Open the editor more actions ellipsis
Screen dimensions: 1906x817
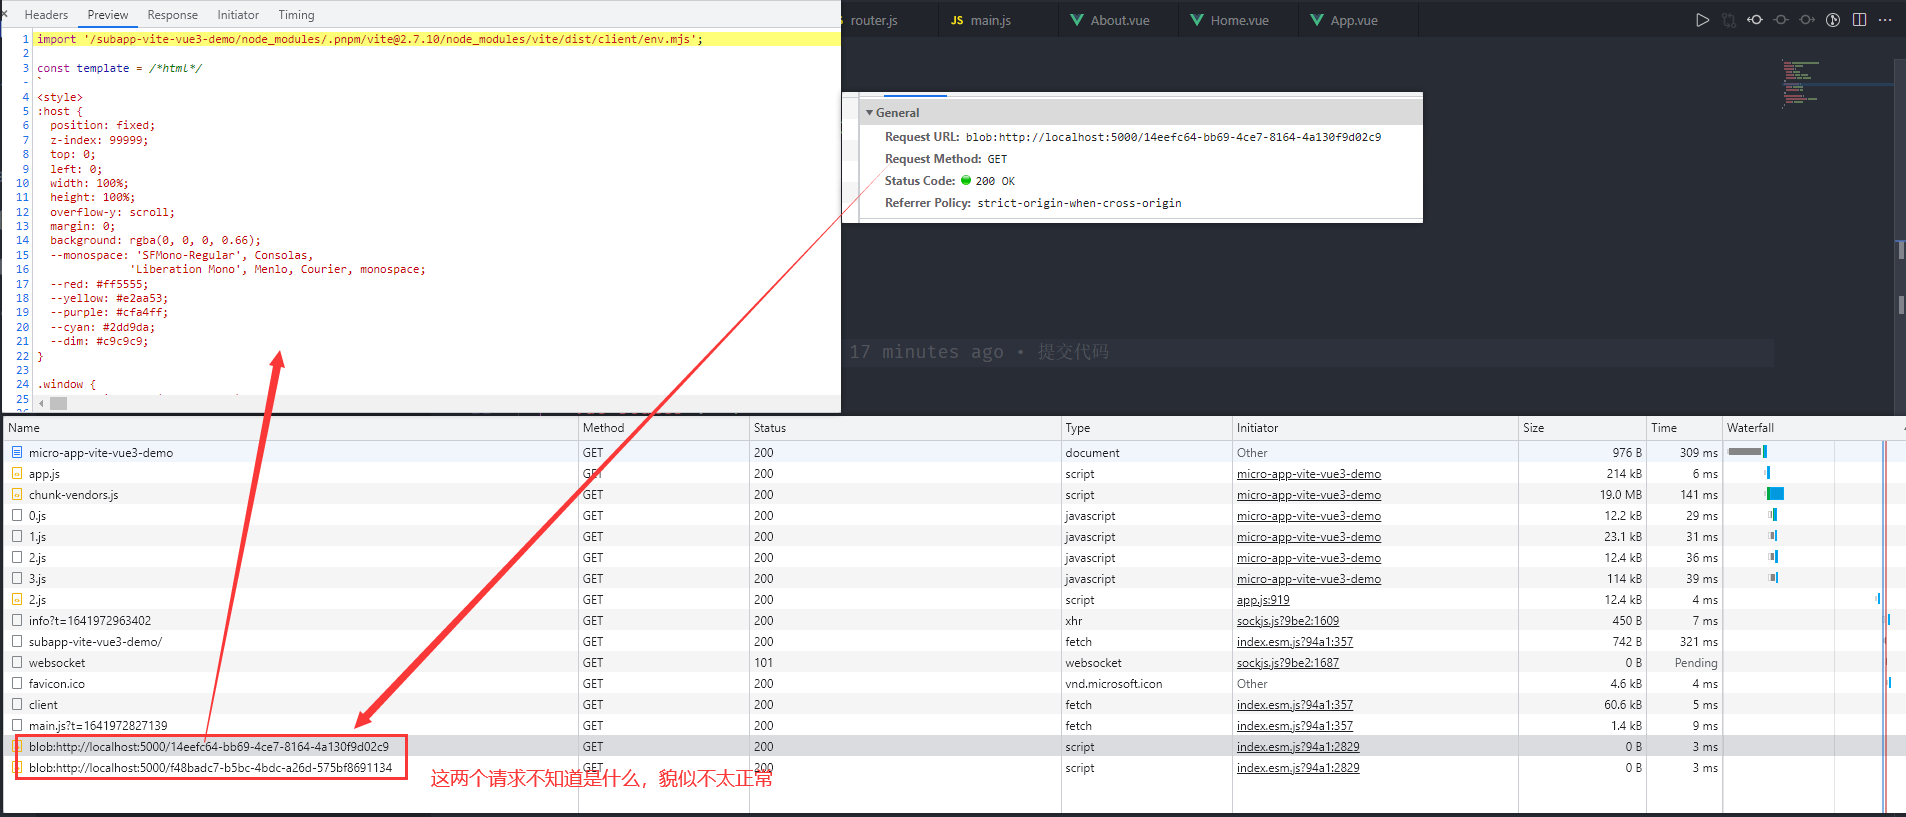(x=1885, y=20)
